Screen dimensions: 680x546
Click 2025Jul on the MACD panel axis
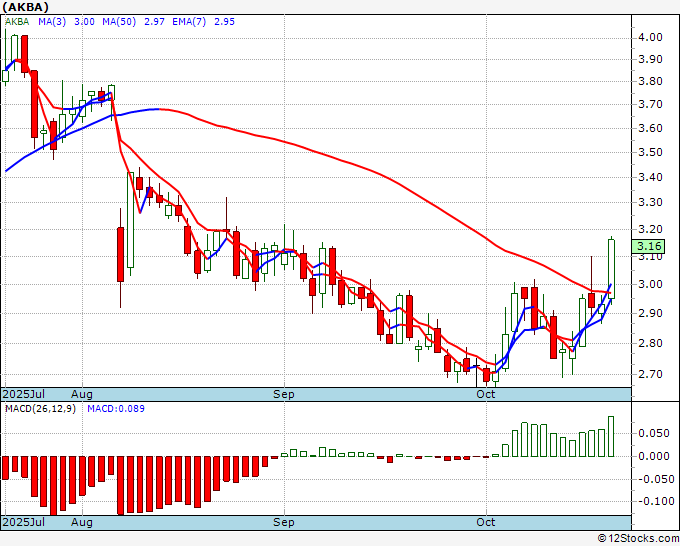[x=24, y=522]
